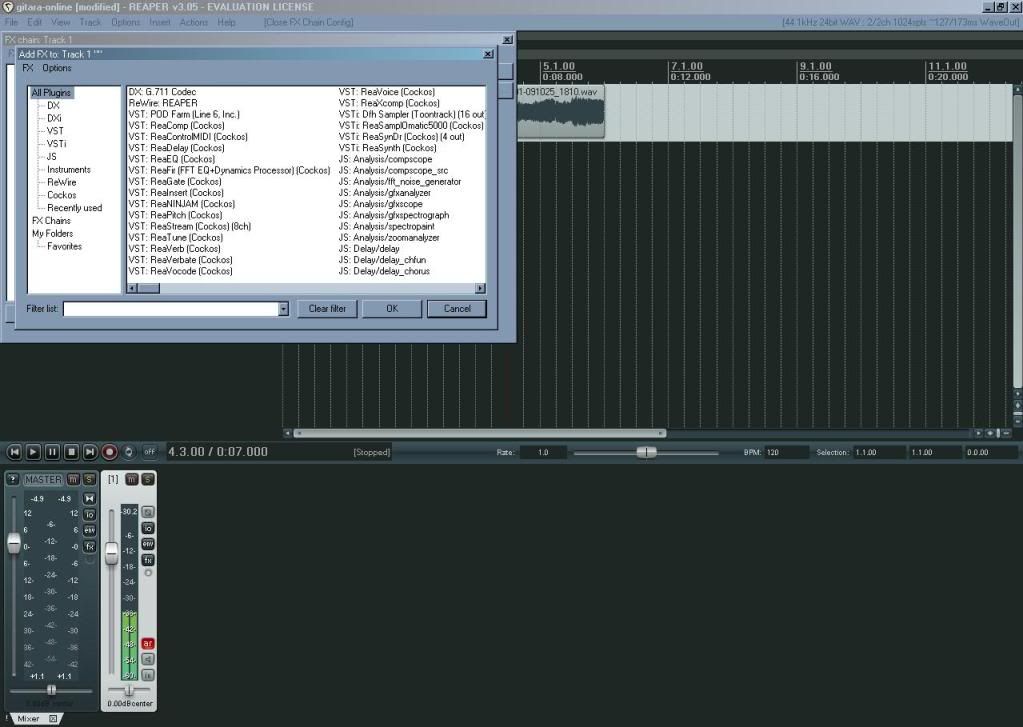Start recording with the red Record button
The image size is (1023, 727).
[x=110, y=452]
